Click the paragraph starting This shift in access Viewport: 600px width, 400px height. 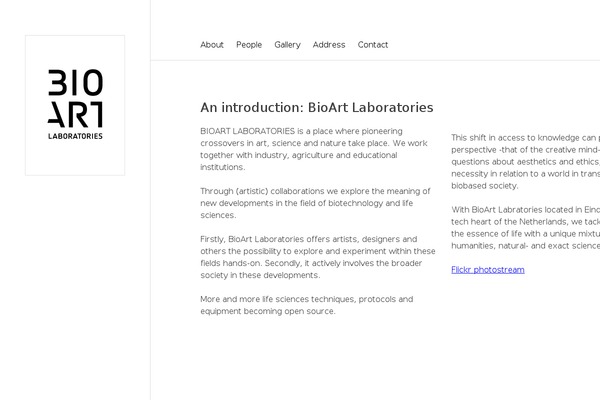tap(525, 162)
